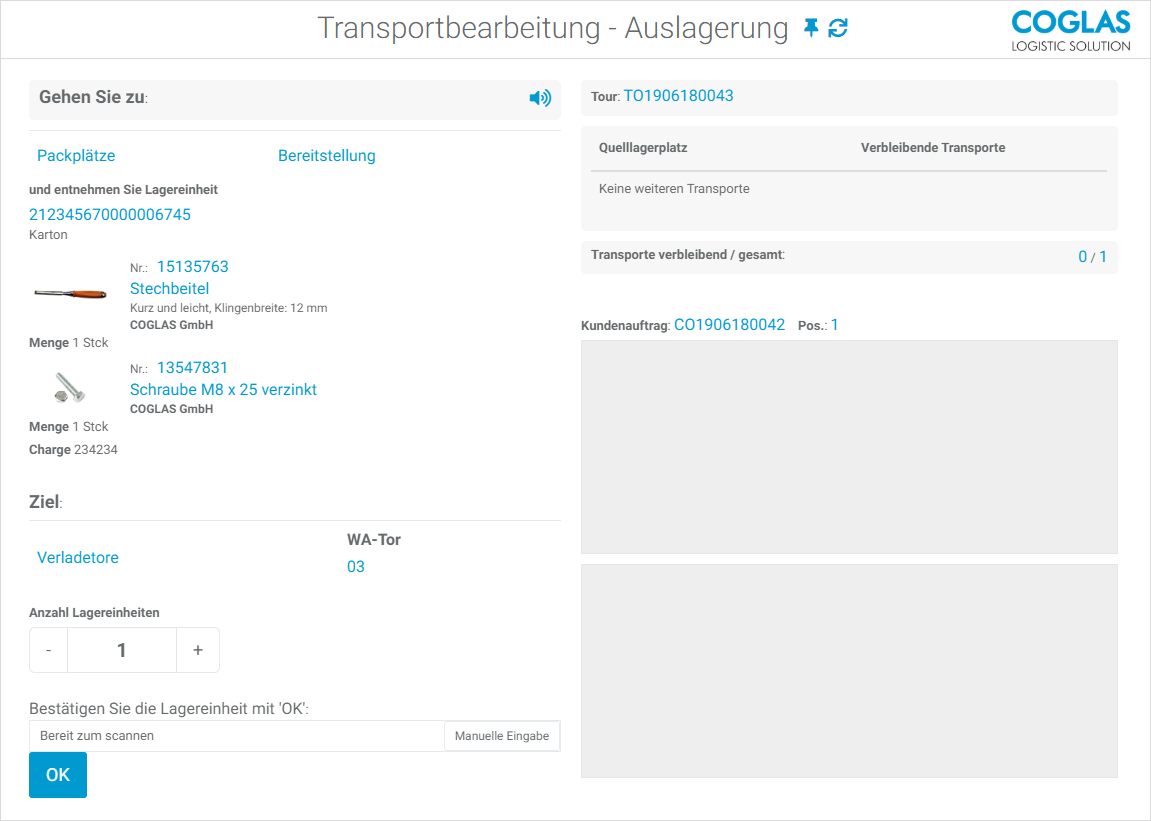Image resolution: width=1151 pixels, height=821 pixels.
Task: Click the speaker audio icon
Action: tap(540, 98)
